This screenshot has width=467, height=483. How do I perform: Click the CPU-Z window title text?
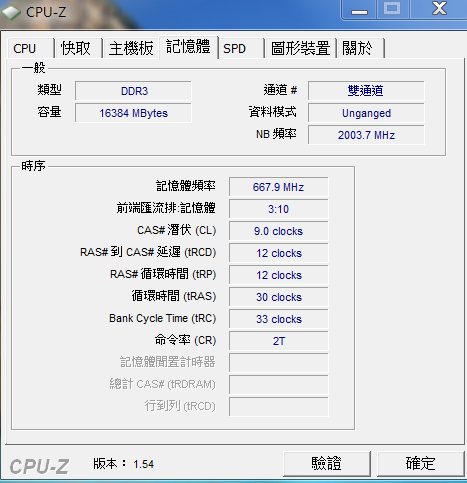click(x=46, y=12)
